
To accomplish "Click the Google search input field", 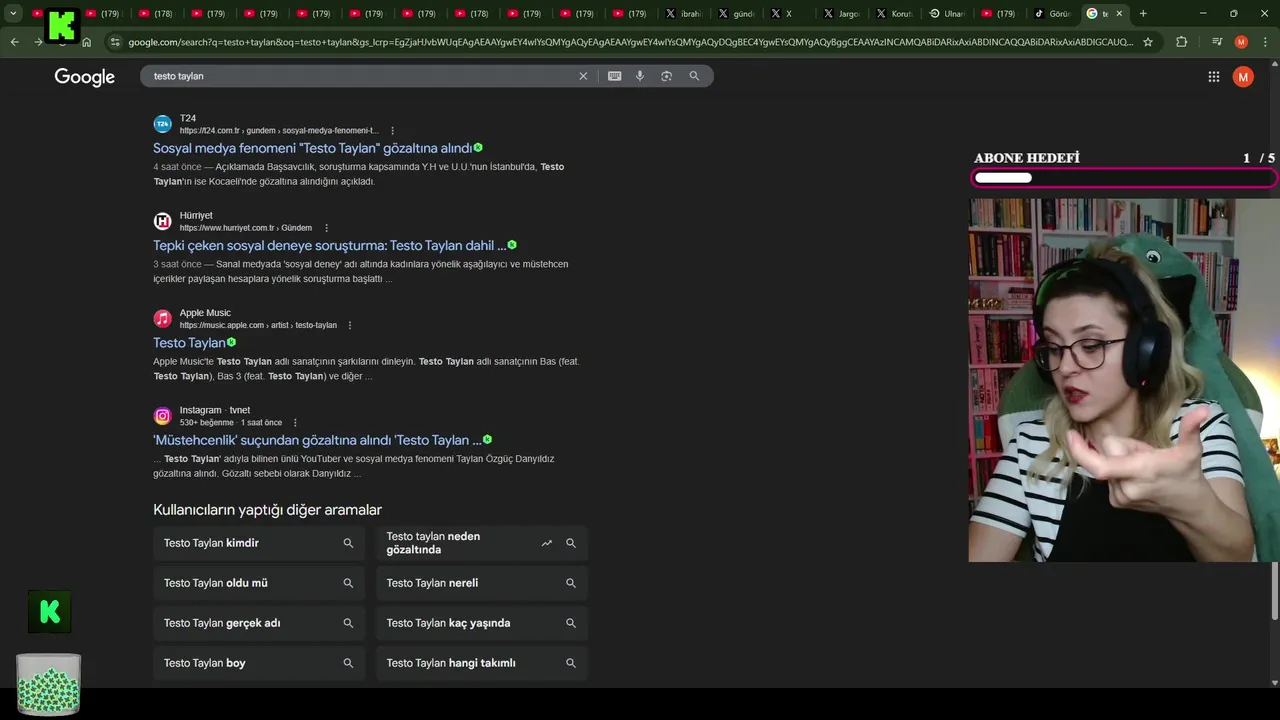I will pyautogui.click(x=360, y=76).
